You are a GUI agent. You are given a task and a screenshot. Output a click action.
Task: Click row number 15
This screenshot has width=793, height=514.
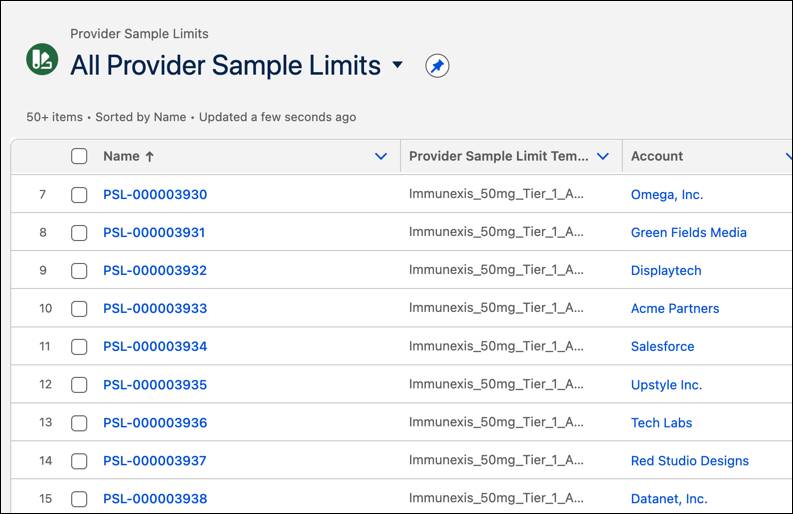[x=46, y=499]
